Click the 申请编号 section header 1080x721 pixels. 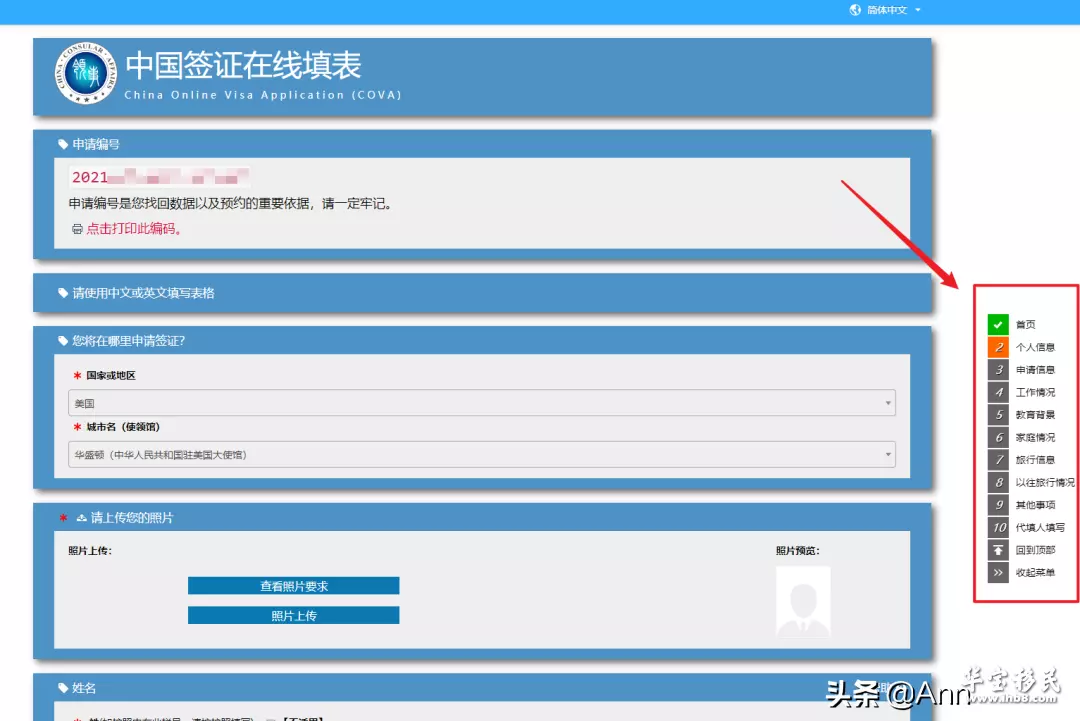click(x=96, y=144)
